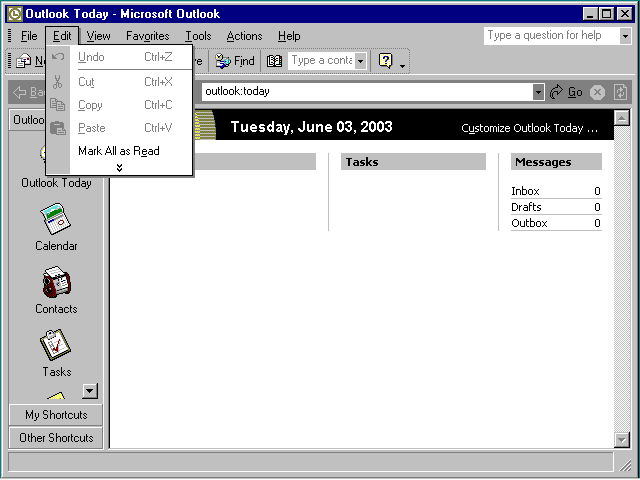
Task: Open the contact search dropdown arrow
Action: [x=360, y=61]
